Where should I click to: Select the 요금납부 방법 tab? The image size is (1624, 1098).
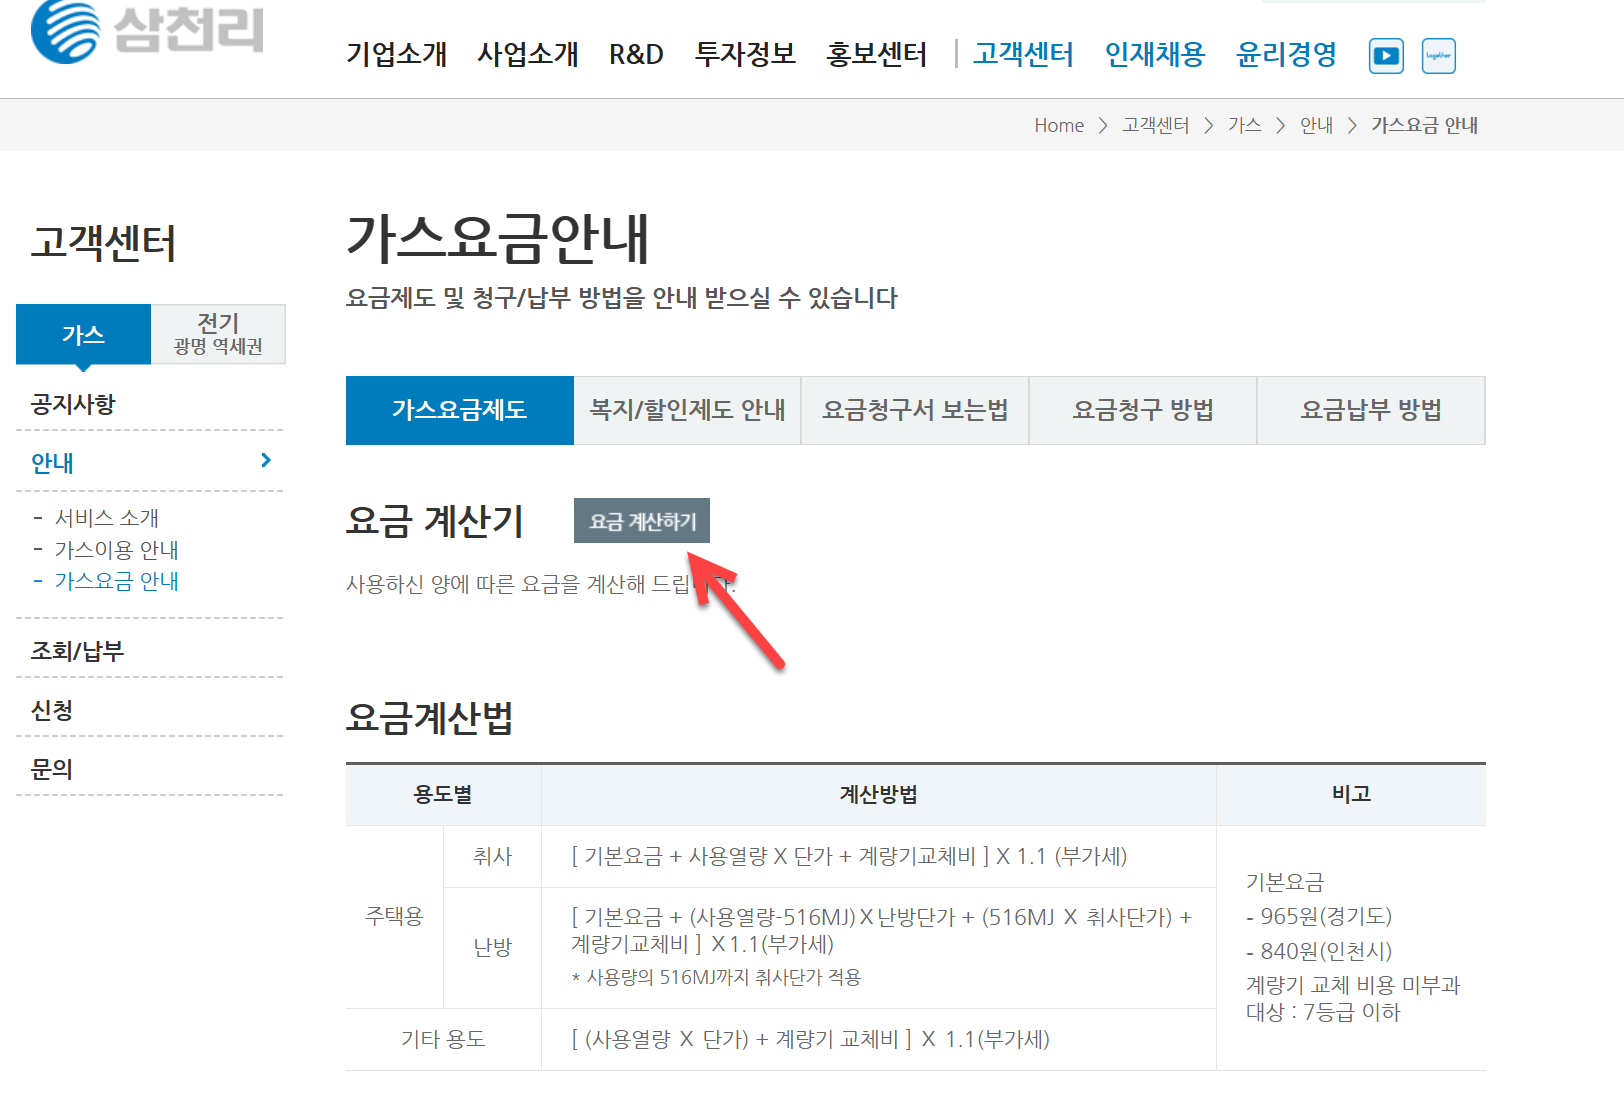tap(1371, 410)
